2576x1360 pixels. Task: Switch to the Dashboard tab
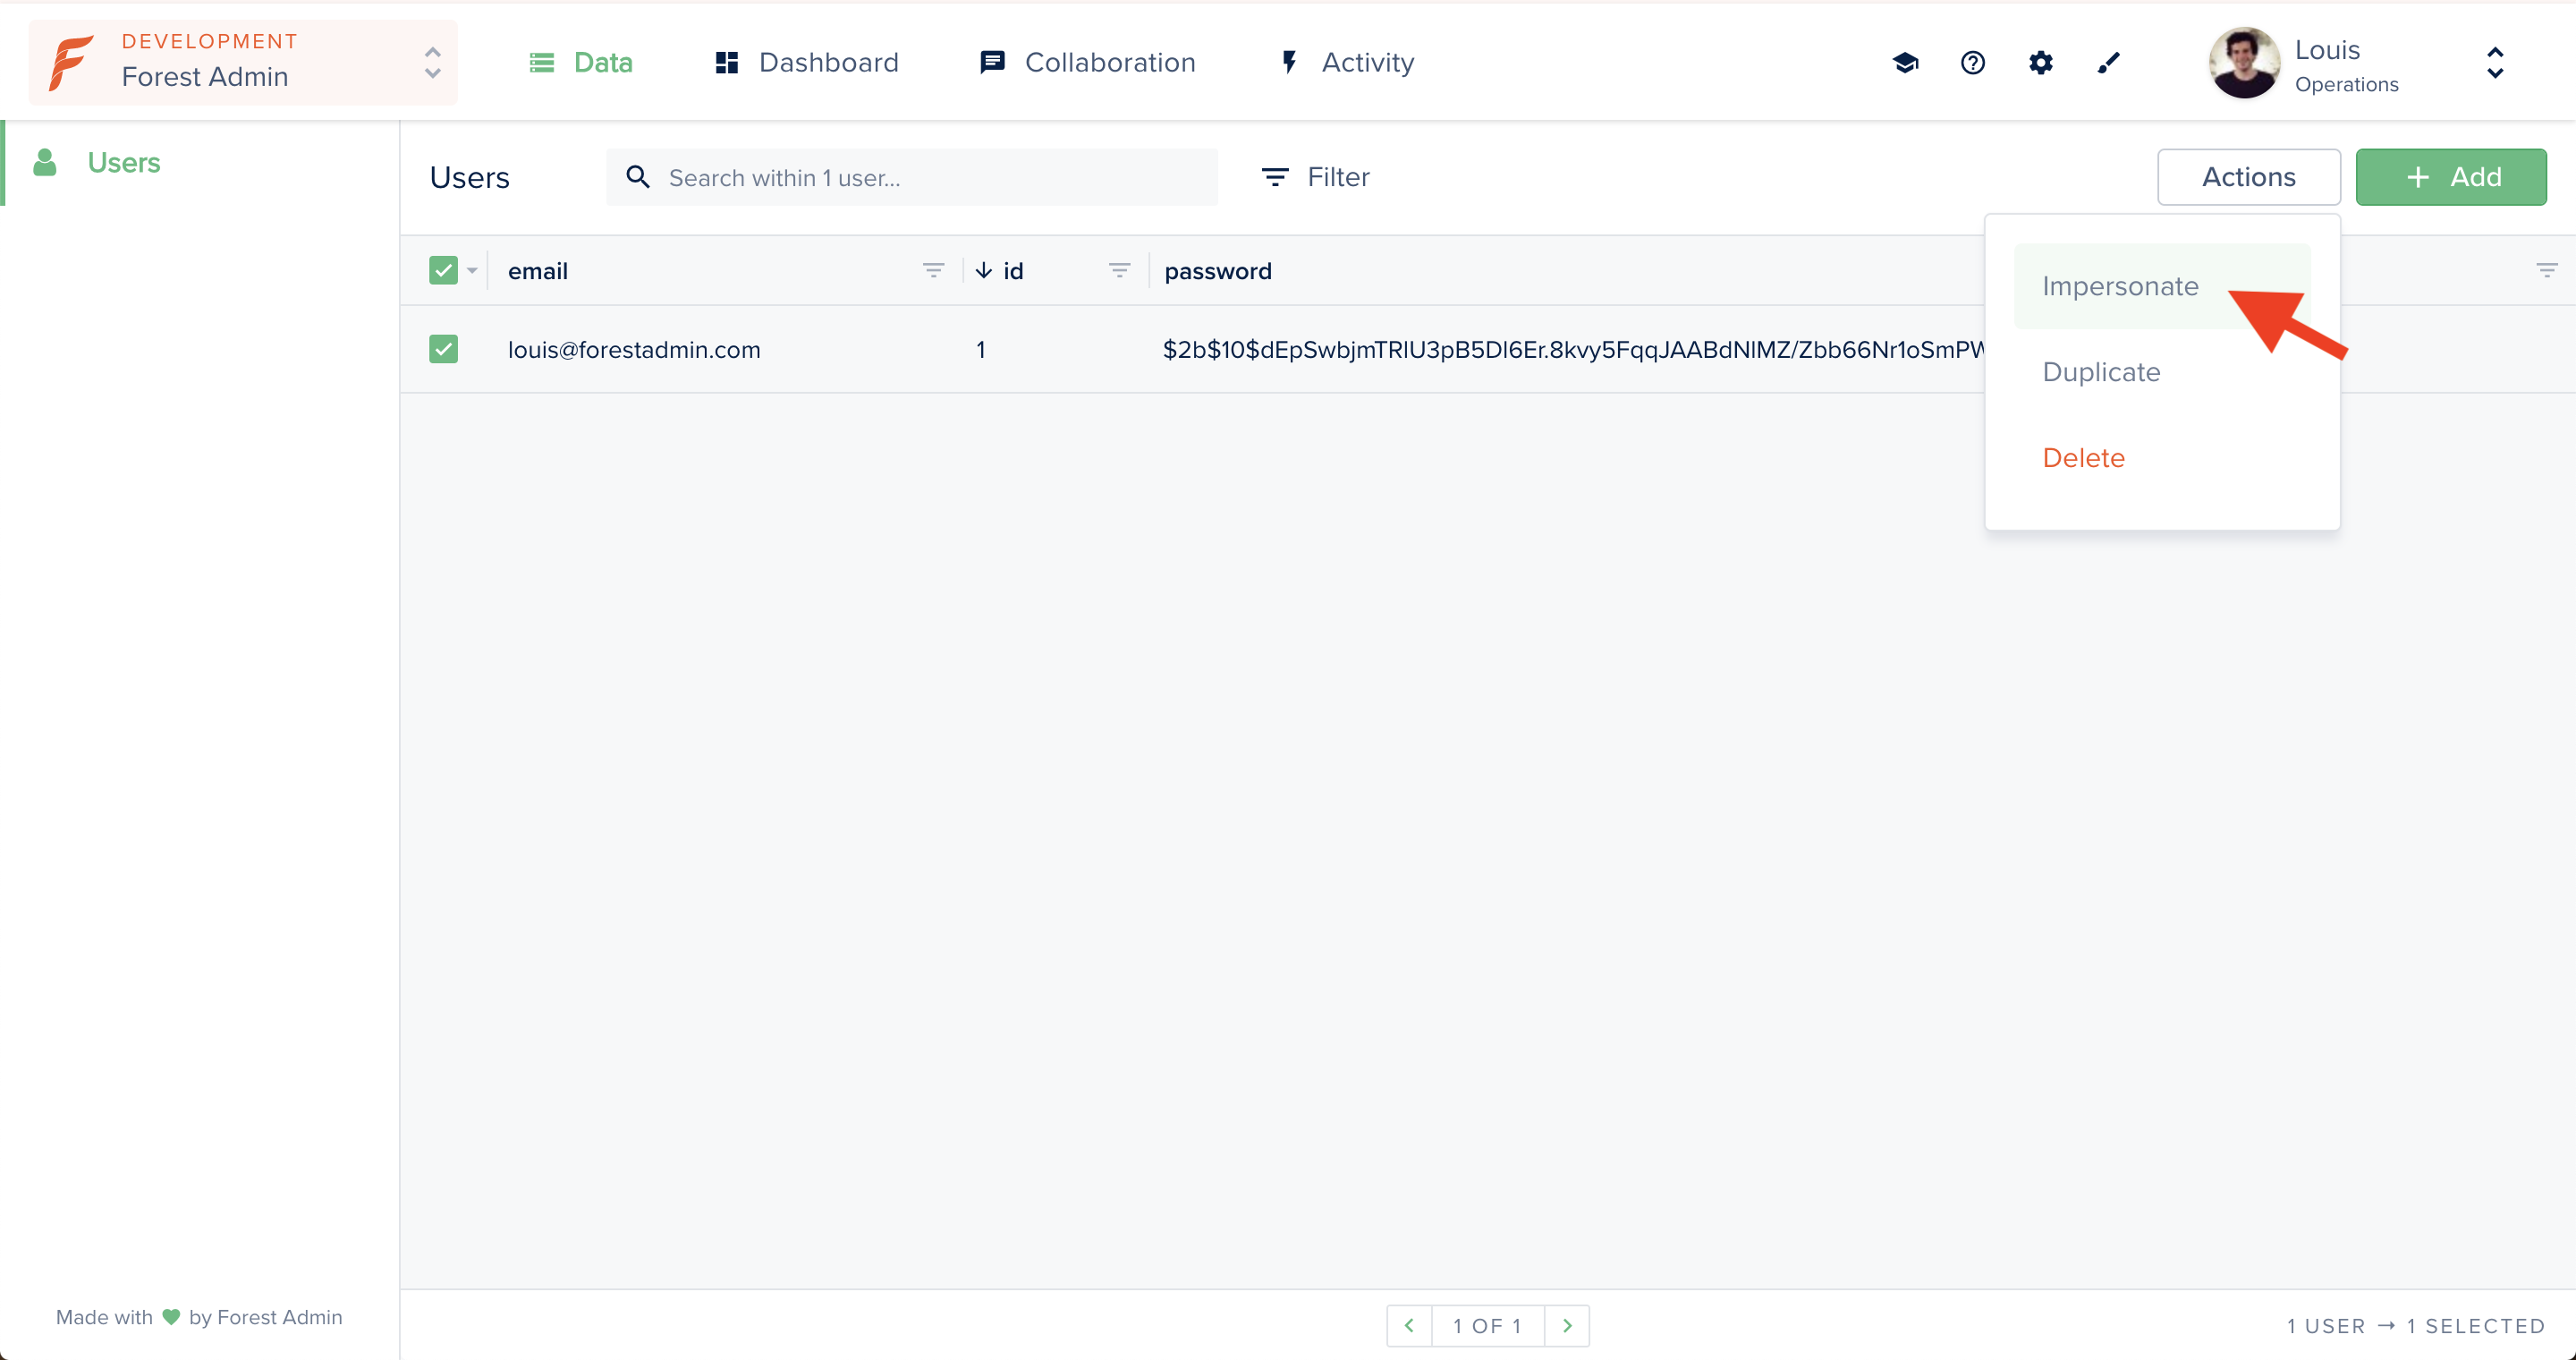click(806, 62)
